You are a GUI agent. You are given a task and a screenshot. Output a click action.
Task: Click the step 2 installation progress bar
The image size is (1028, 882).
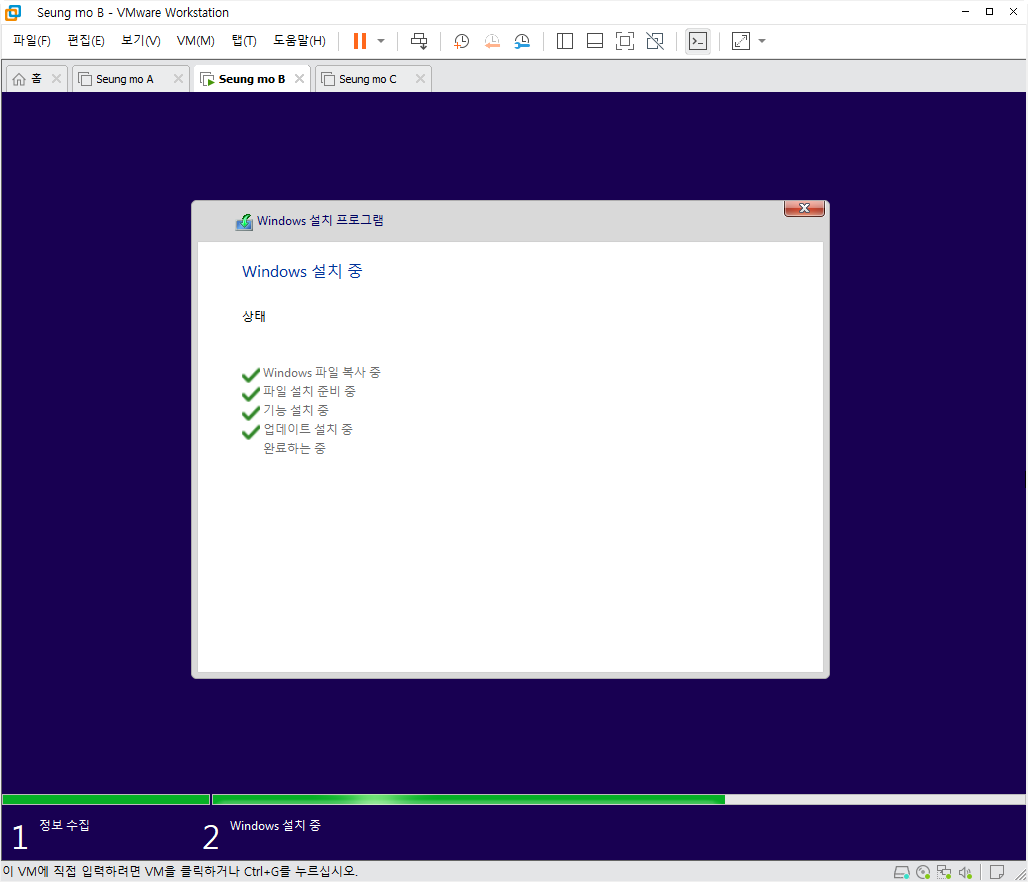[x=618, y=799]
